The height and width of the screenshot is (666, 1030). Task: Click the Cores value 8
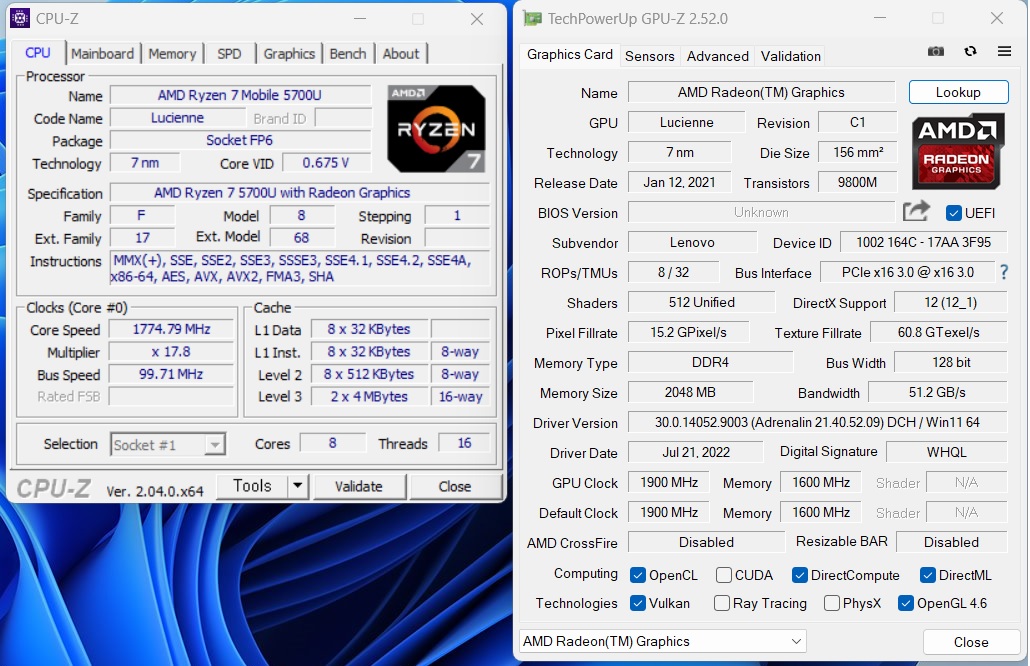click(332, 443)
